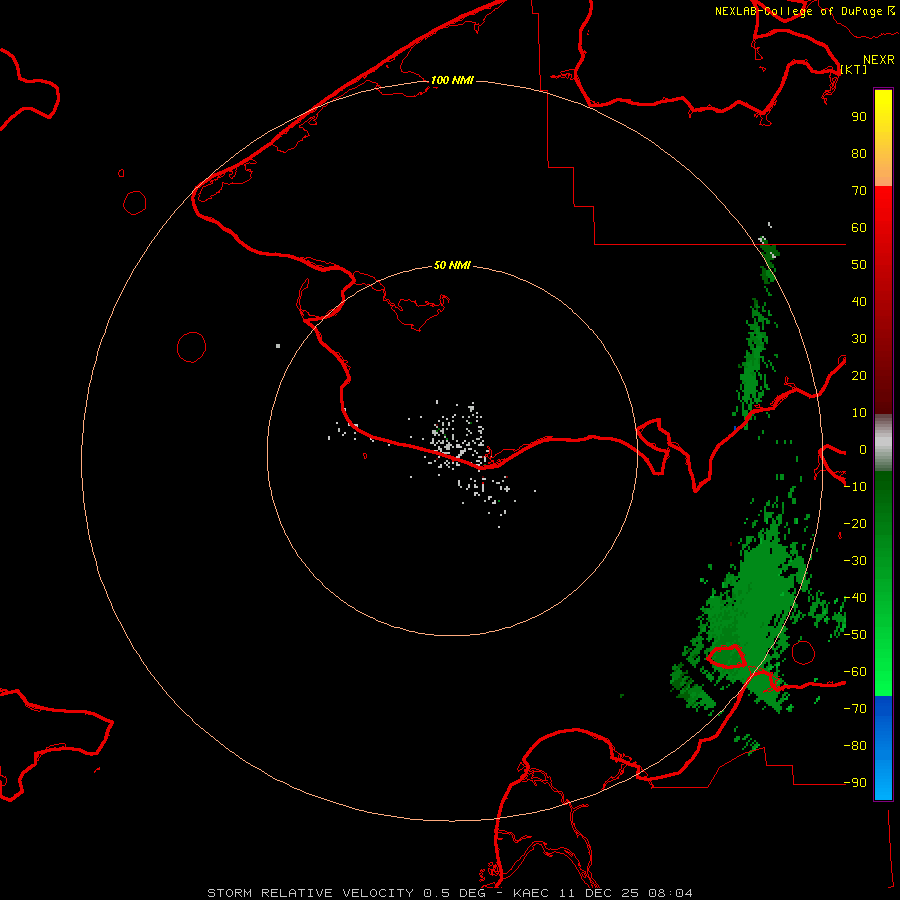Click the NEXLAB-College of DuPage watermark text

[x=804, y=11]
